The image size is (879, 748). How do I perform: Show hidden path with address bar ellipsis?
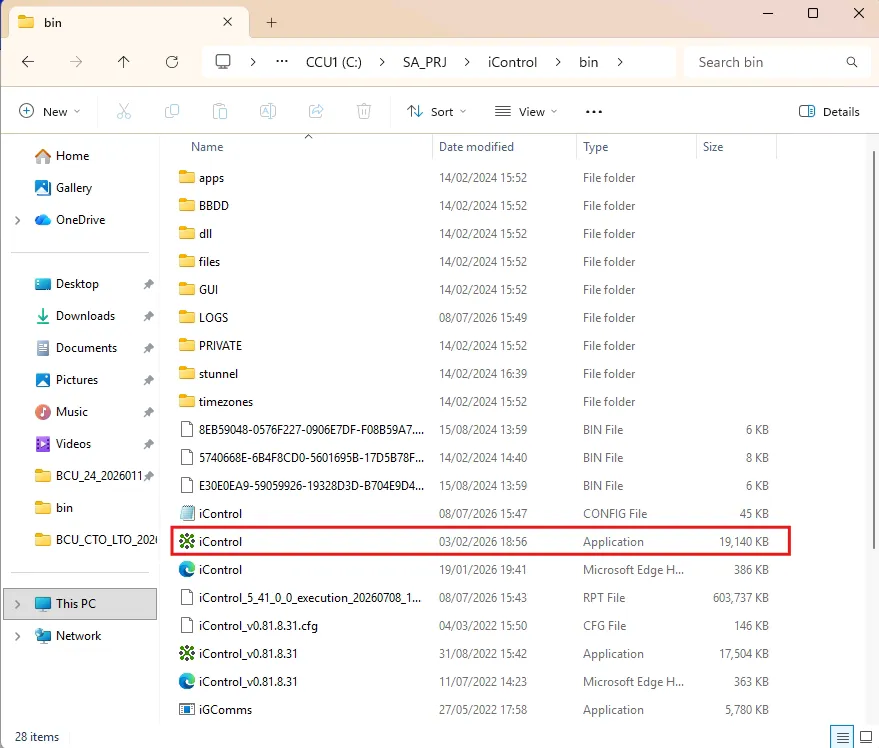282,62
